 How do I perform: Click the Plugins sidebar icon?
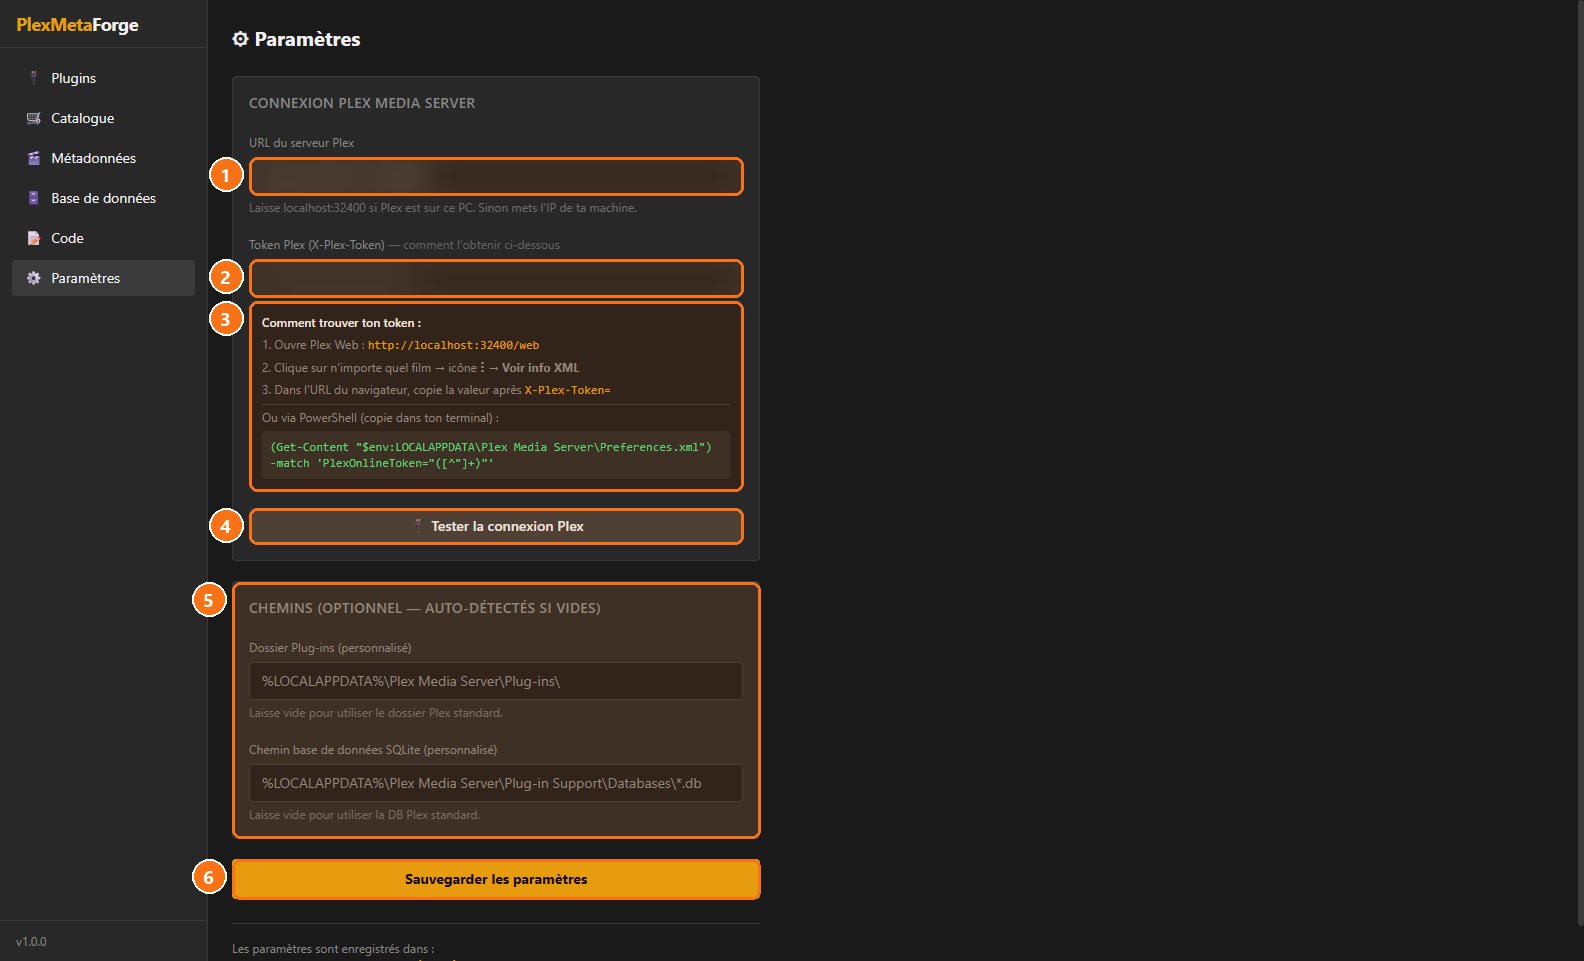point(33,78)
